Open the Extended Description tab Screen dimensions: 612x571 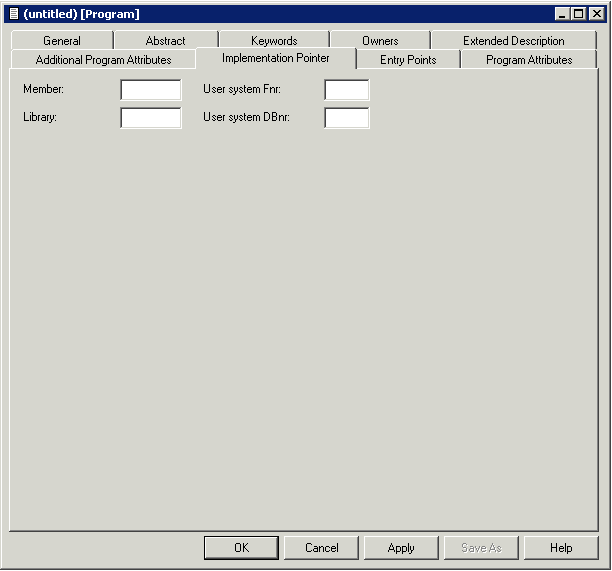pos(513,41)
